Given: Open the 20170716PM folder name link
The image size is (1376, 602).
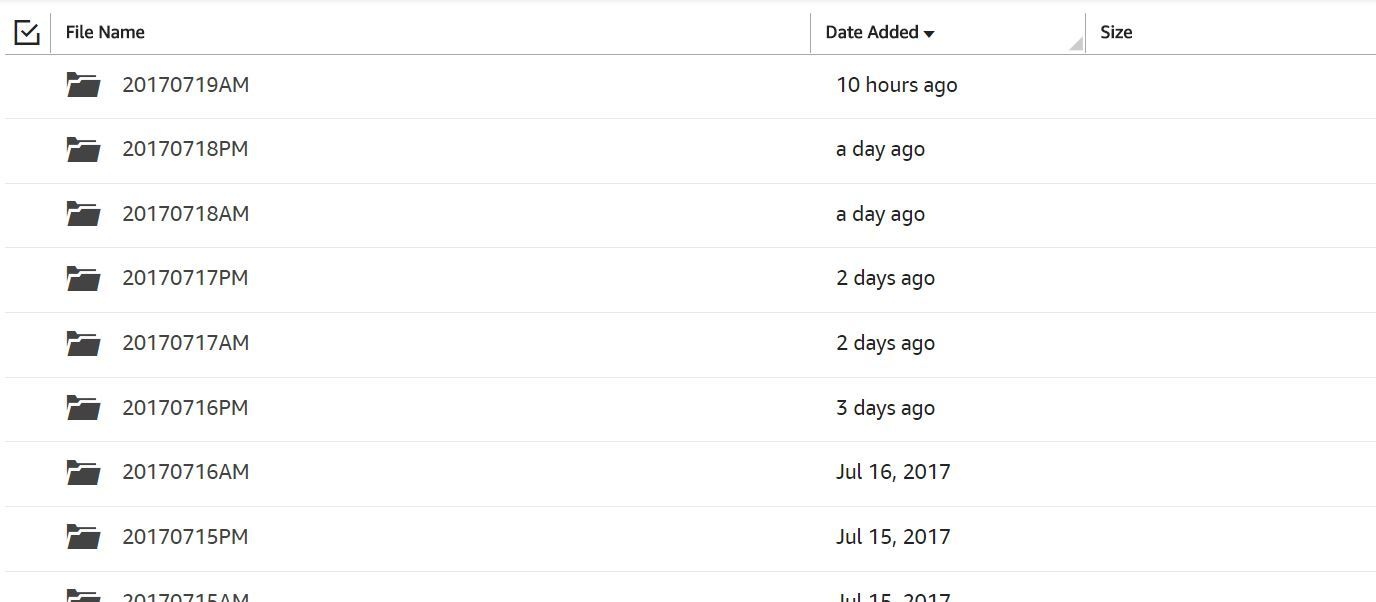Looking at the screenshot, I should 185,408.
